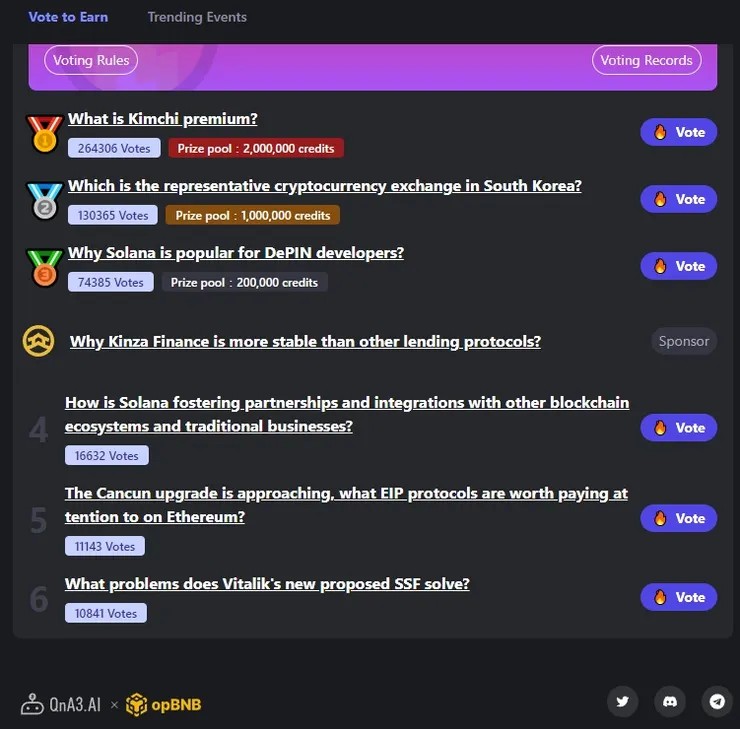
Task: Click the silver second-place medal icon
Action: click(x=44, y=201)
